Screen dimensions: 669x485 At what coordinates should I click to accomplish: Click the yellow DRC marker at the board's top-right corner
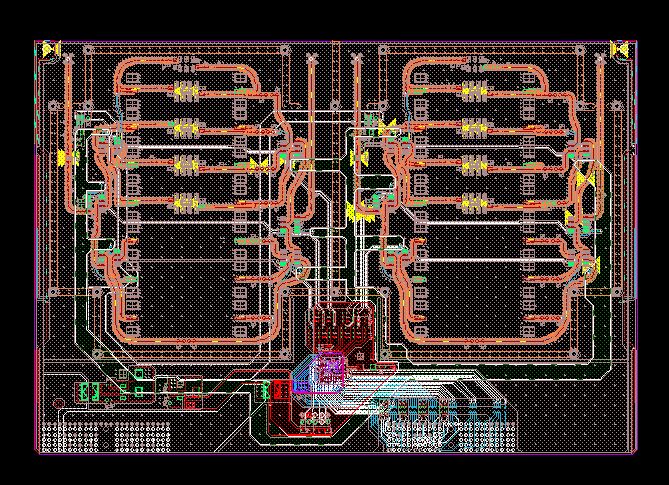coord(619,48)
